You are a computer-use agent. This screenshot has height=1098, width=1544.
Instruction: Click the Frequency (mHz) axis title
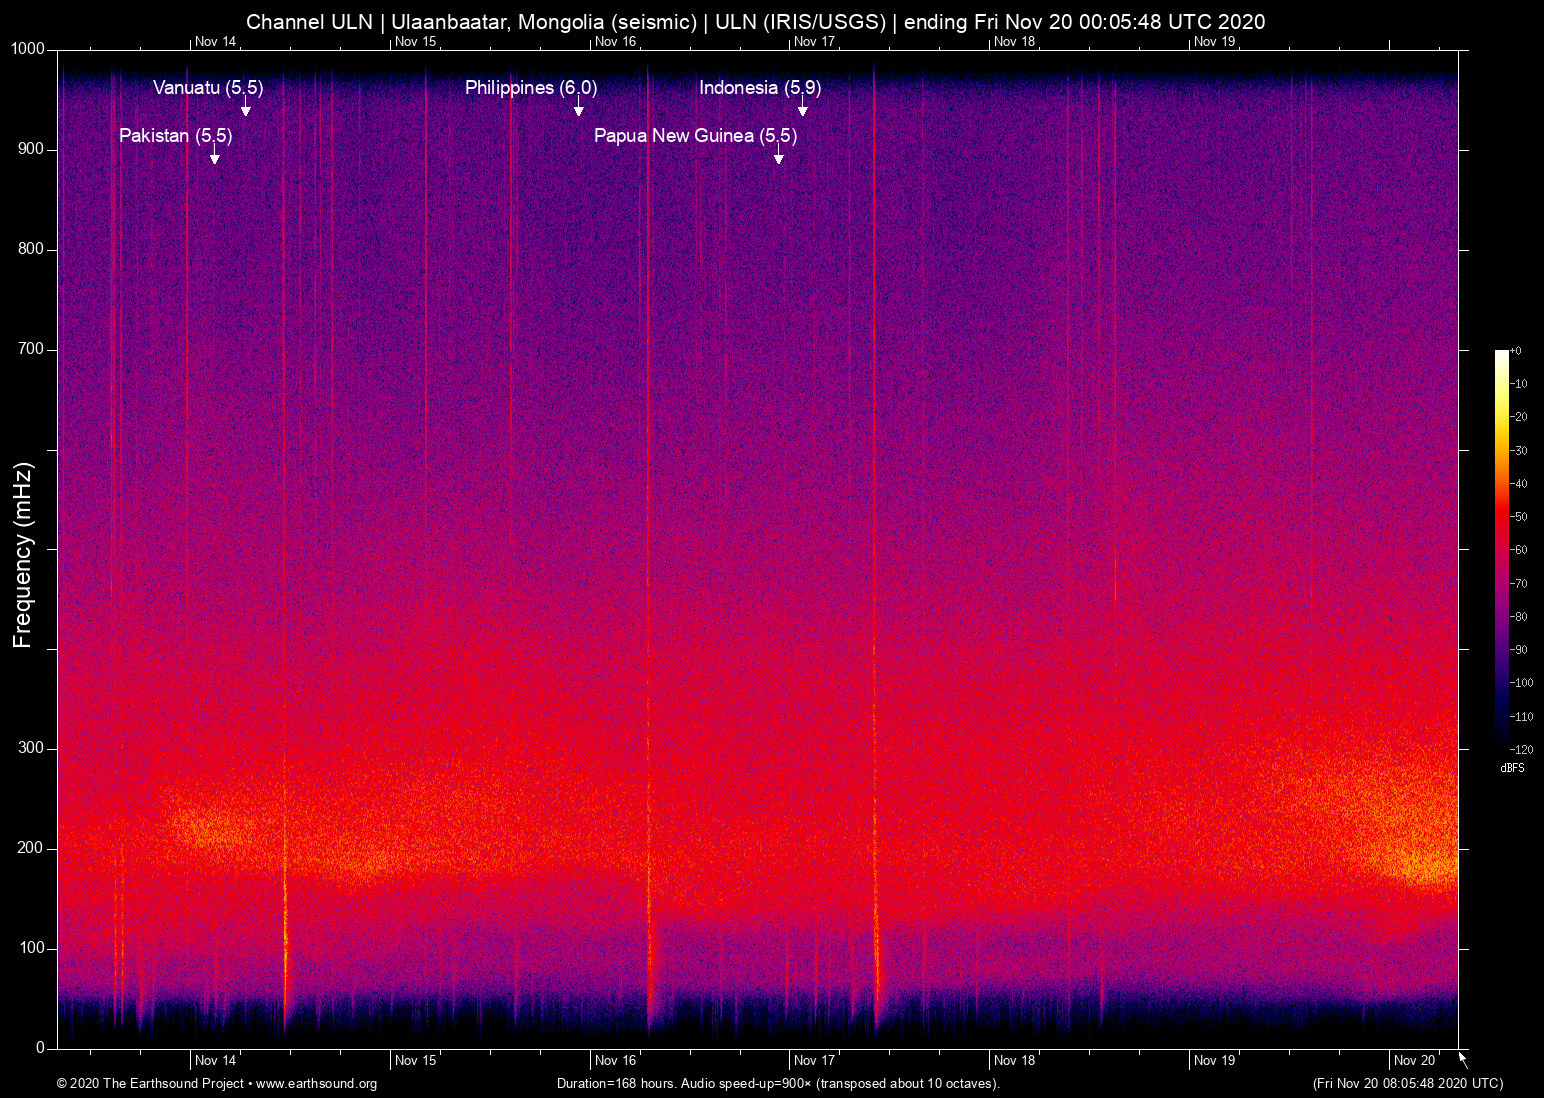click(x=23, y=555)
